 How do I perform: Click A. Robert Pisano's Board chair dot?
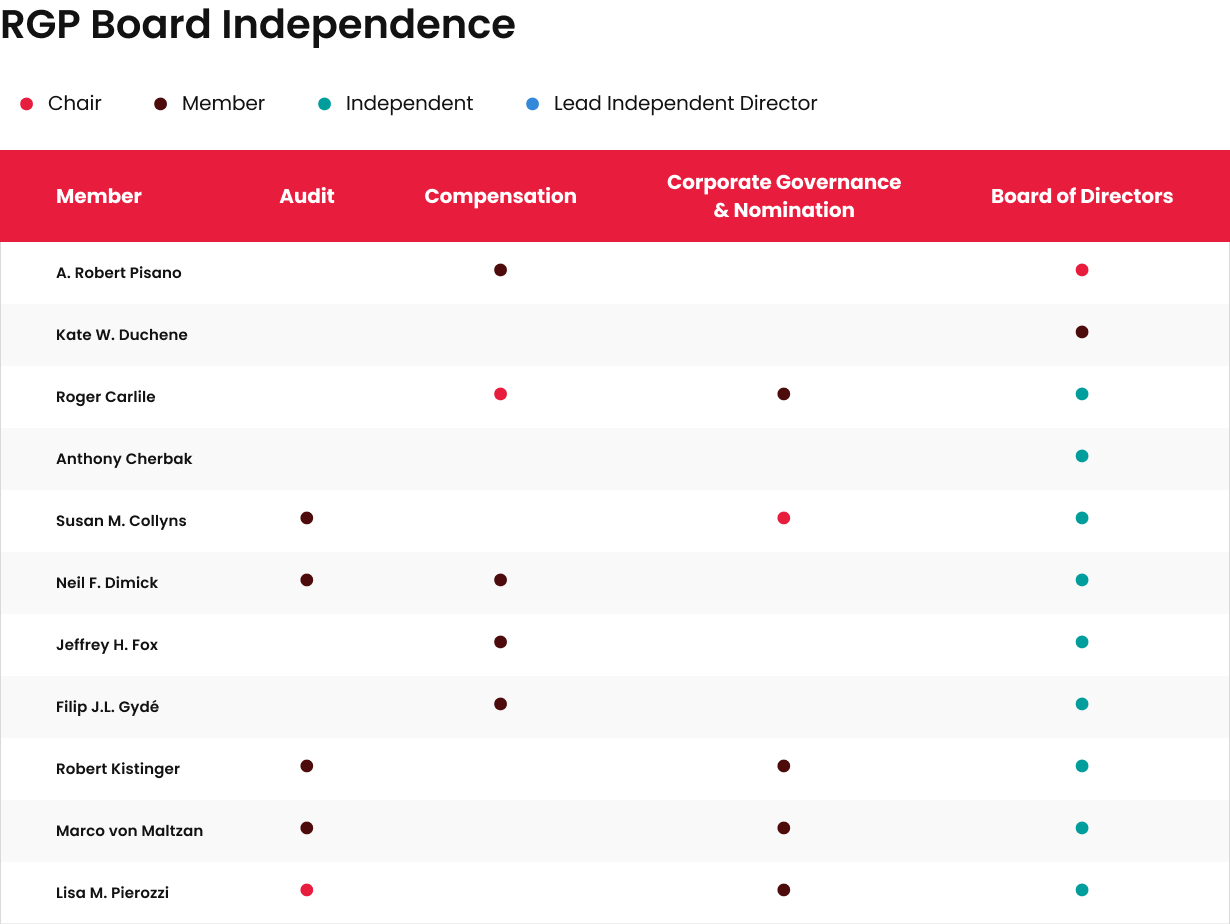[x=1081, y=270]
